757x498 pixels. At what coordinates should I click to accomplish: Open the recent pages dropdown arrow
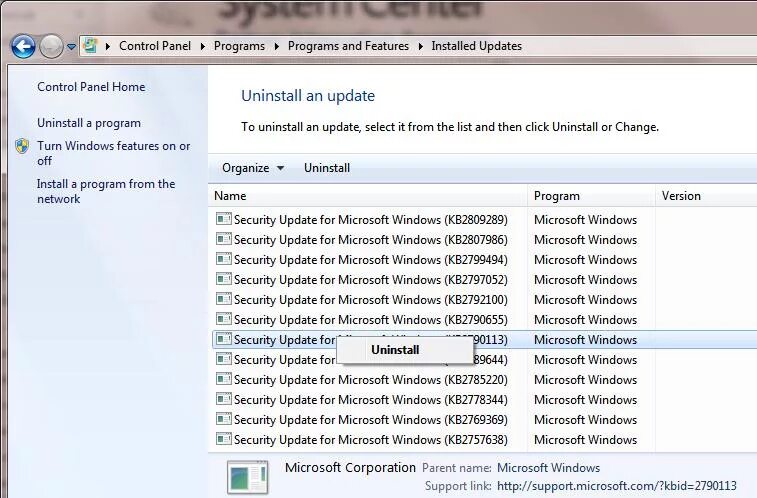point(71,47)
